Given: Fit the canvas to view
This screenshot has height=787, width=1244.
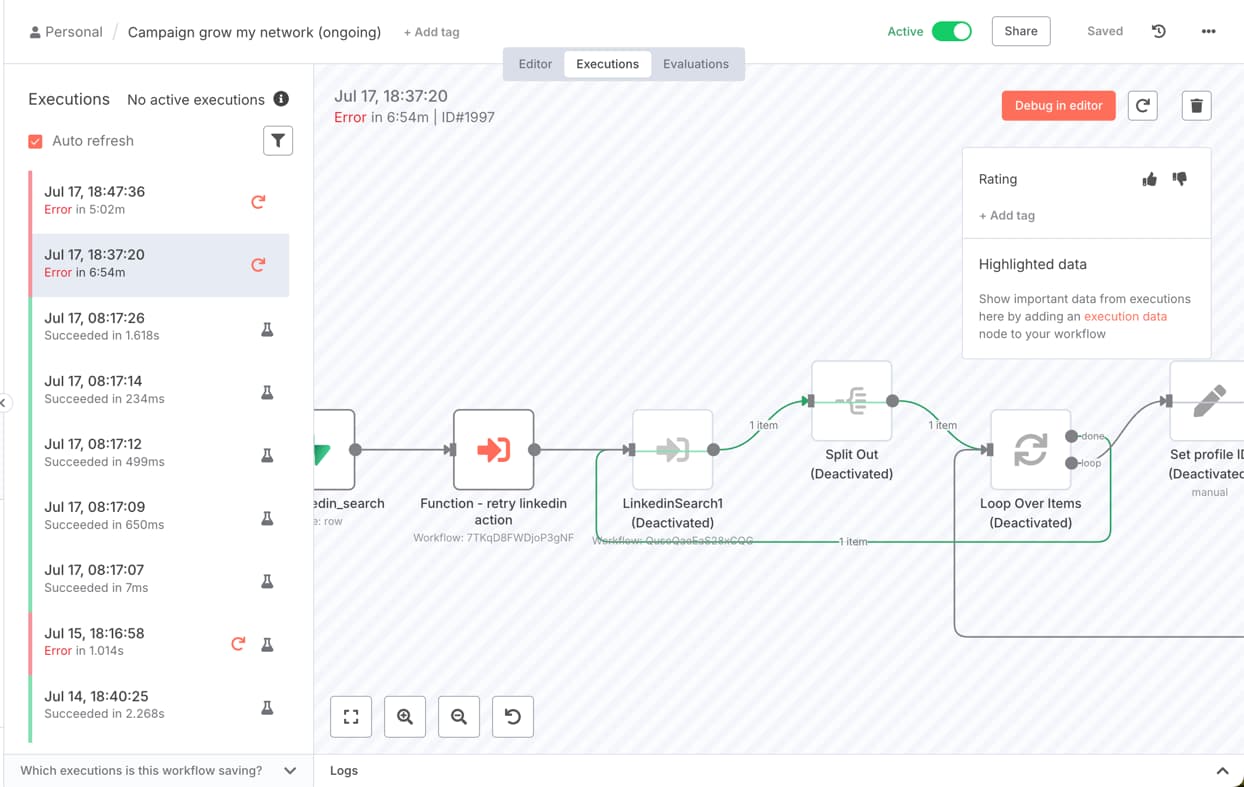Looking at the screenshot, I should (351, 717).
